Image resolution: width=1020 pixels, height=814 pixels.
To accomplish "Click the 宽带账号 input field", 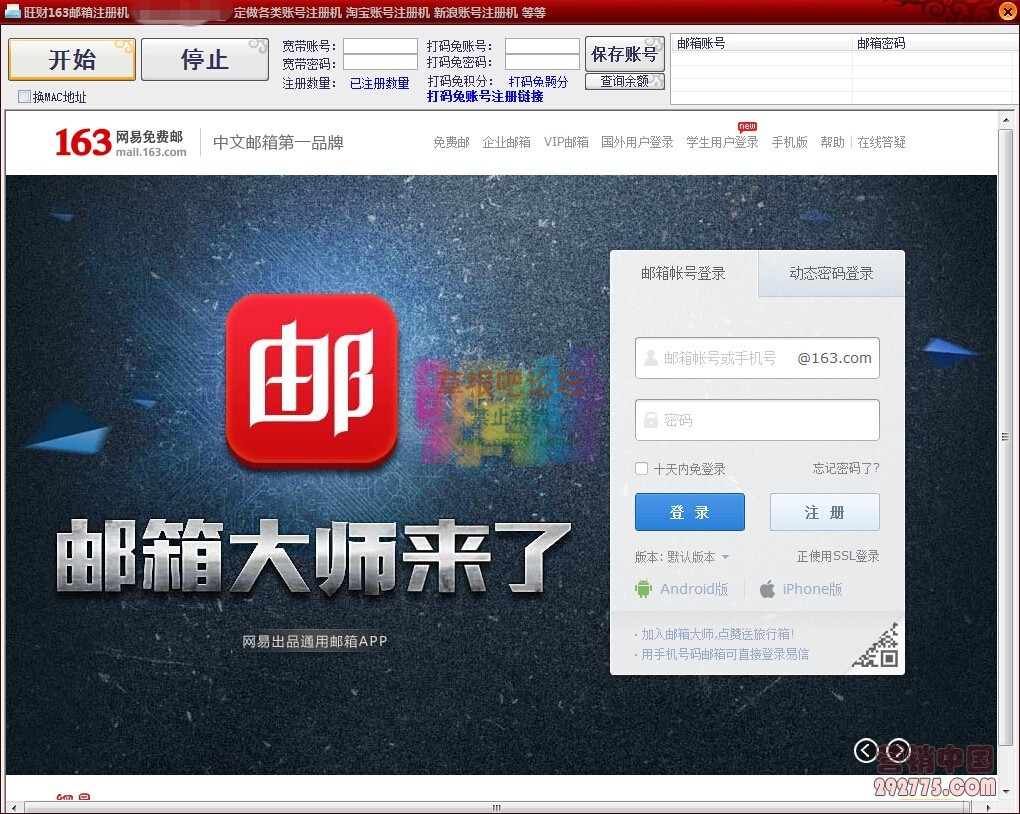I will (x=380, y=46).
